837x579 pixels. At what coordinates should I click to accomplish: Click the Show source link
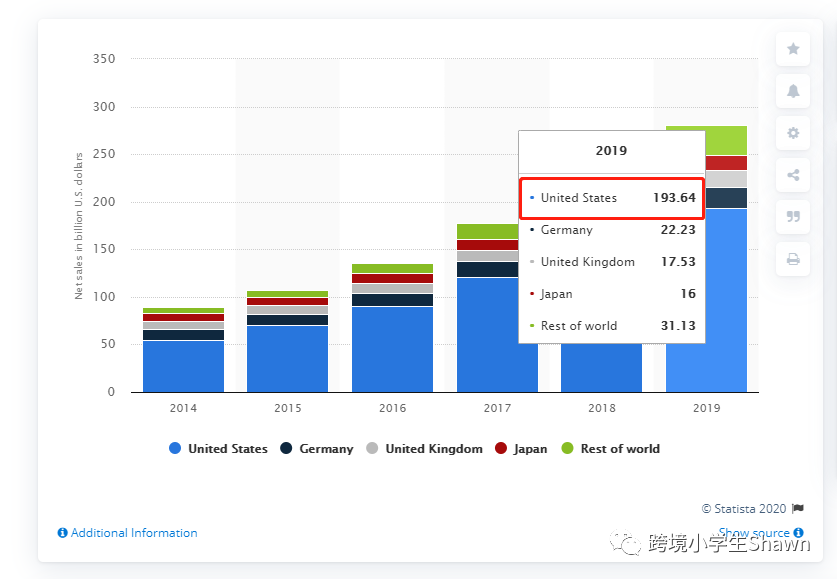point(753,533)
